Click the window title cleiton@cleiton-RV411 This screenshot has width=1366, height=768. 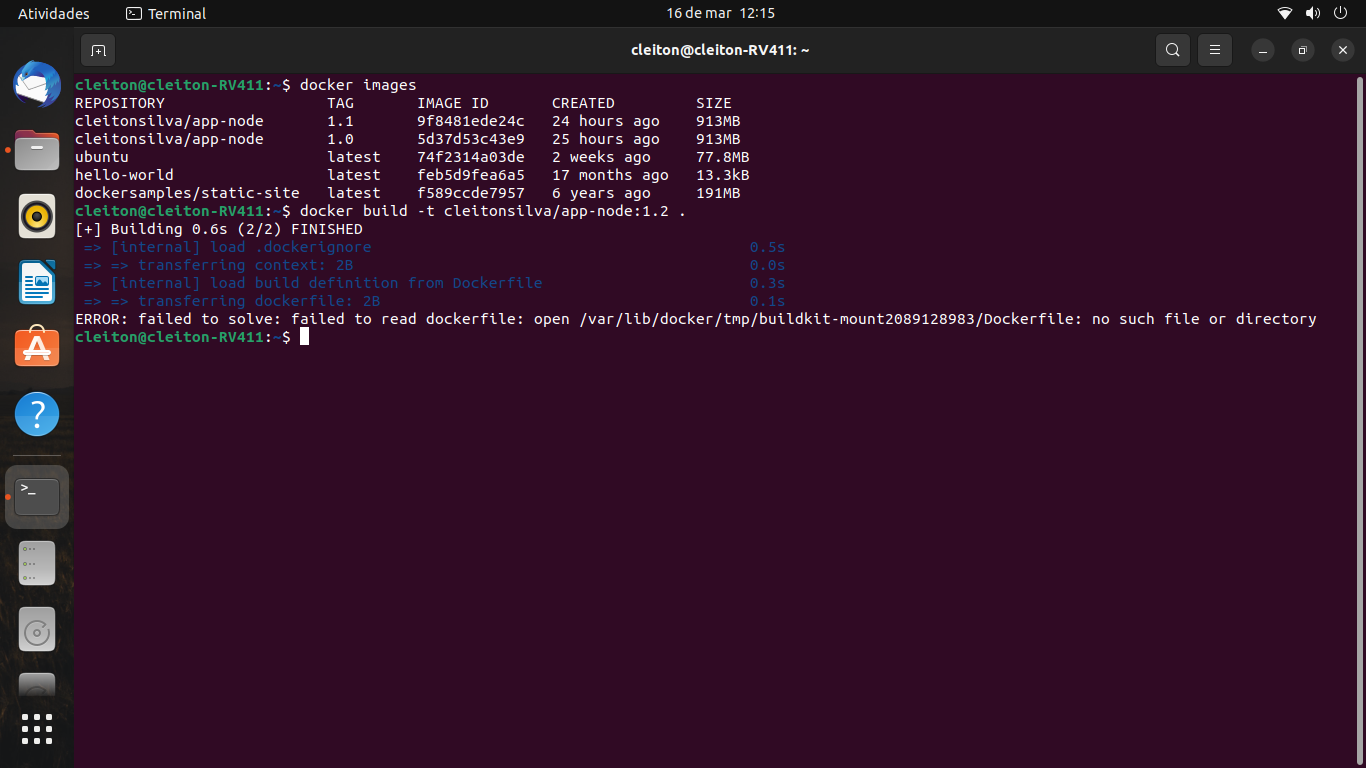[720, 50]
